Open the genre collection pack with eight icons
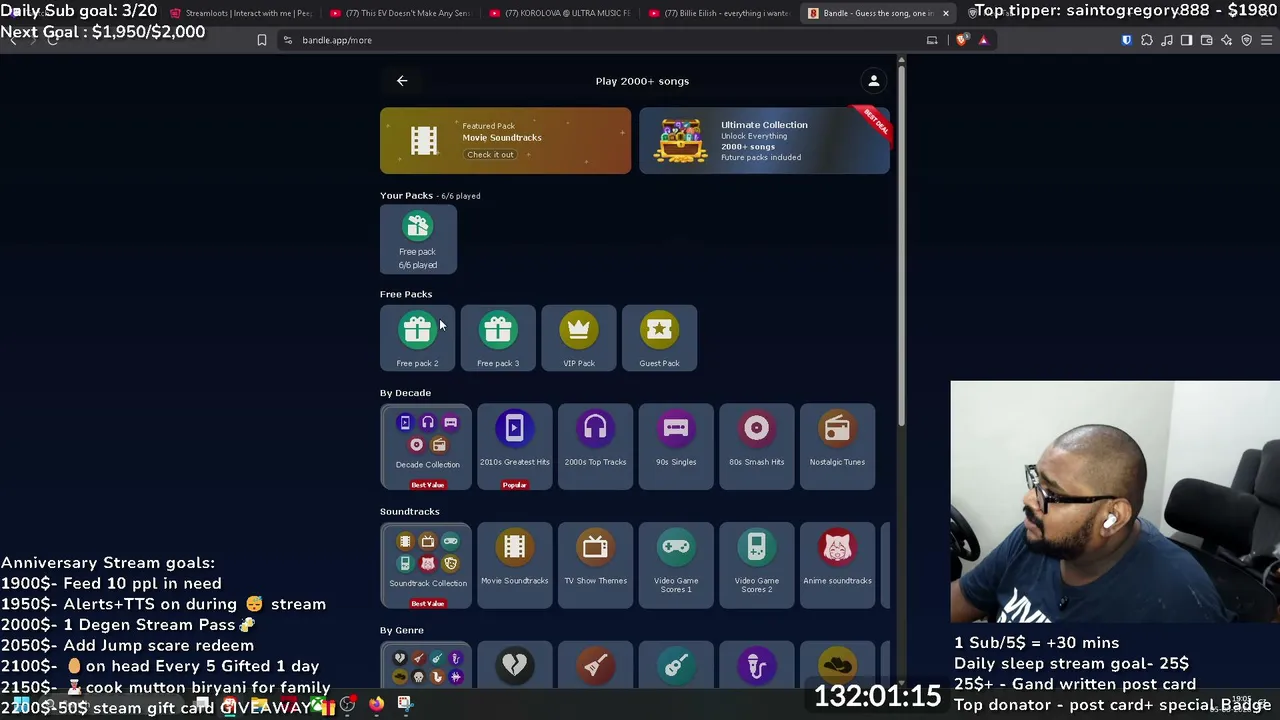 click(x=427, y=666)
